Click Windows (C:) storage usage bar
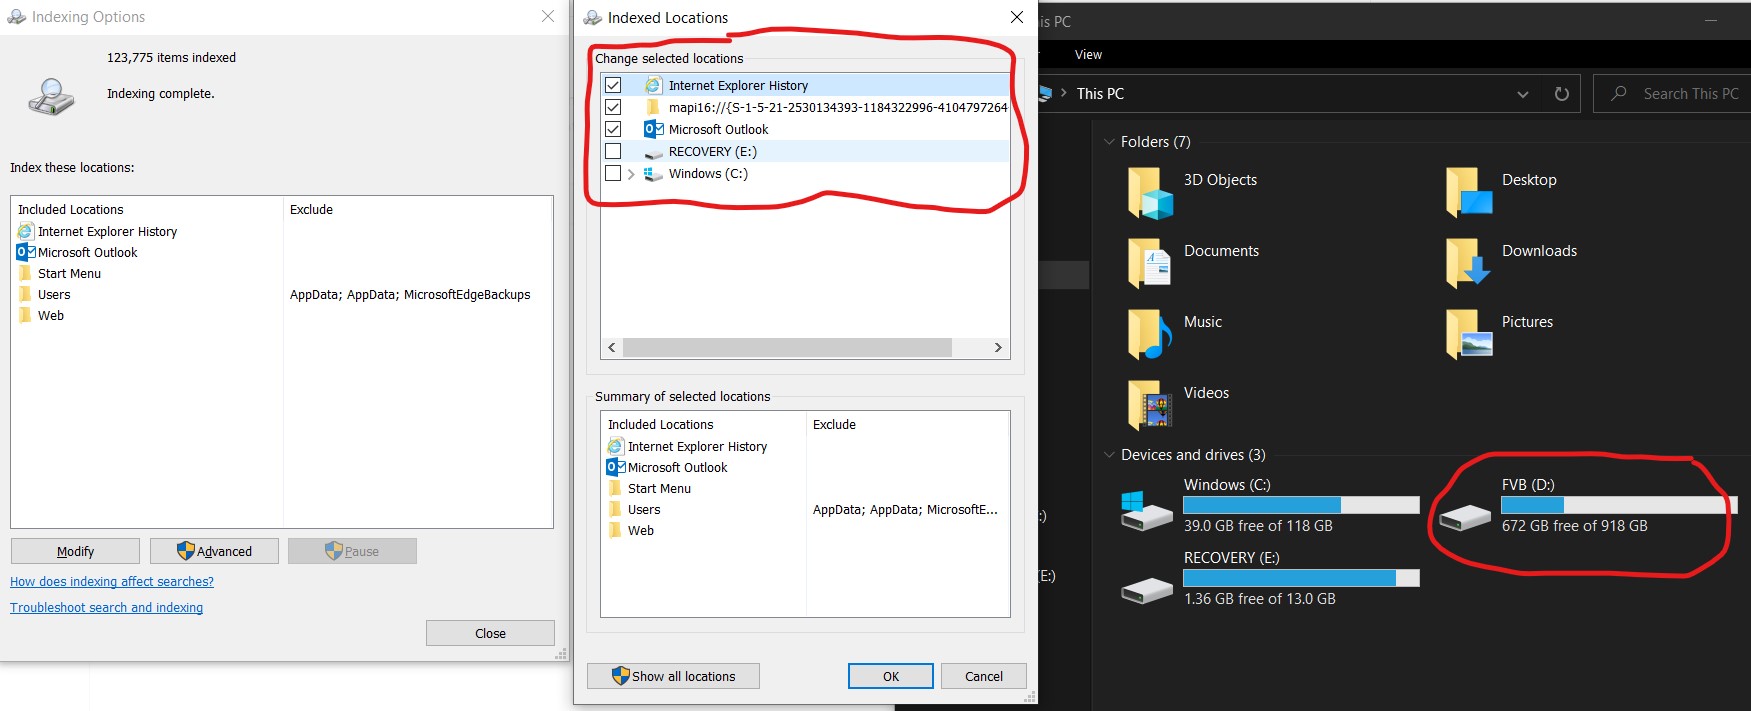 point(1301,505)
